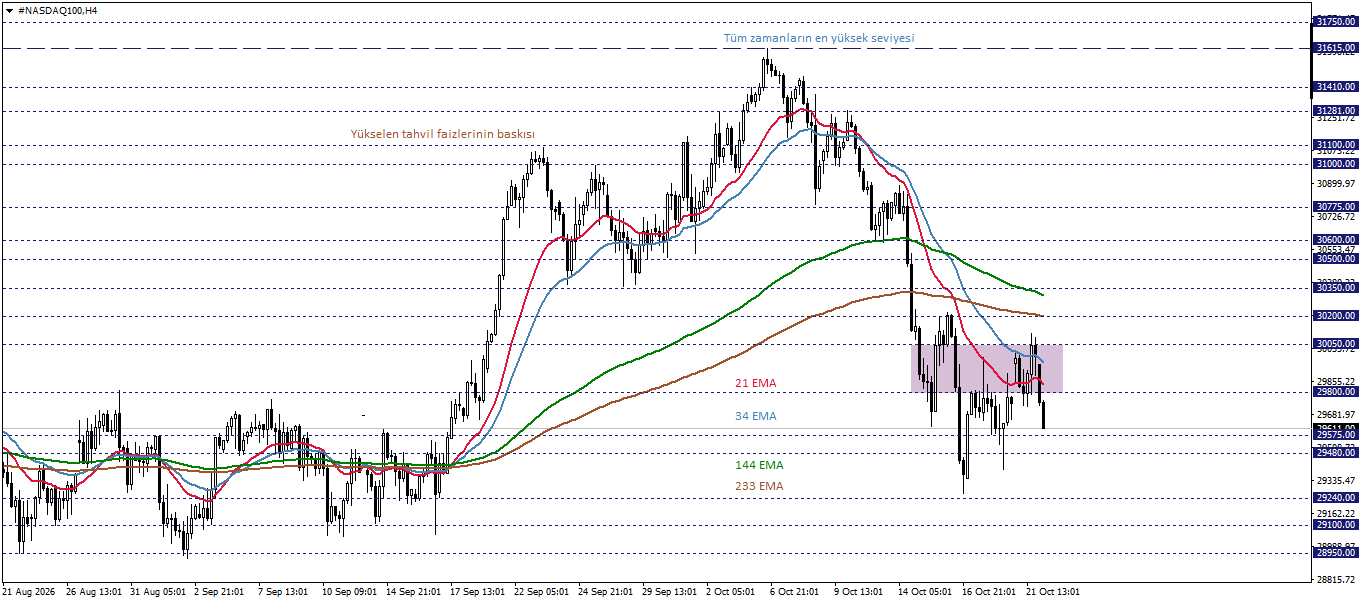Click the 30050.00 price level tag

[1335, 344]
